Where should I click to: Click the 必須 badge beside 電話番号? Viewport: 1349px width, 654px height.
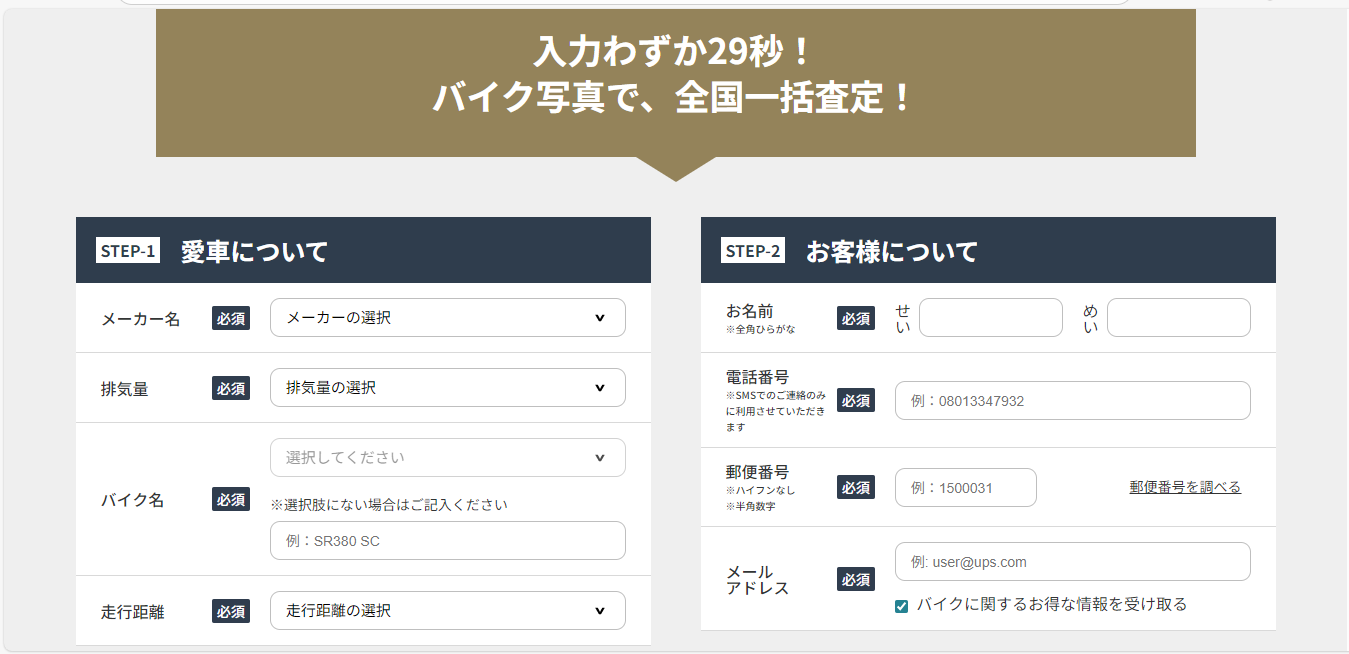pyautogui.click(x=856, y=400)
